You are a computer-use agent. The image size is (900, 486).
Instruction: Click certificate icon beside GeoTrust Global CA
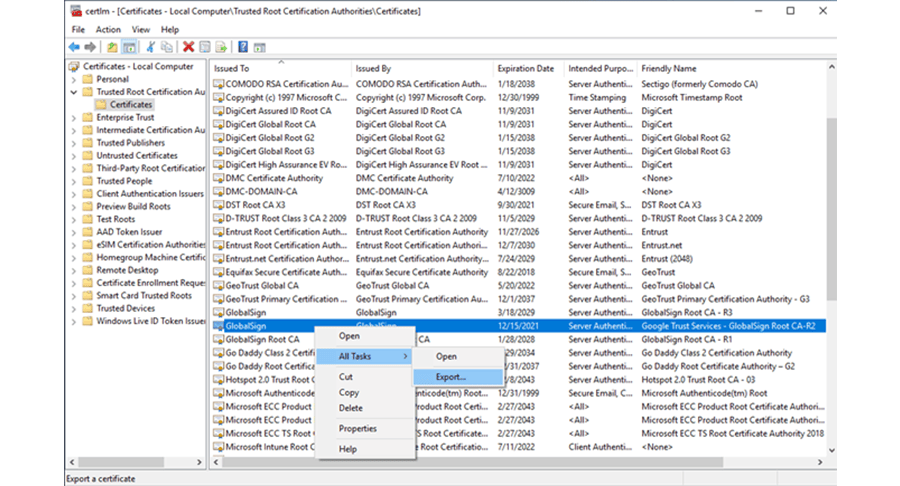[x=218, y=286]
